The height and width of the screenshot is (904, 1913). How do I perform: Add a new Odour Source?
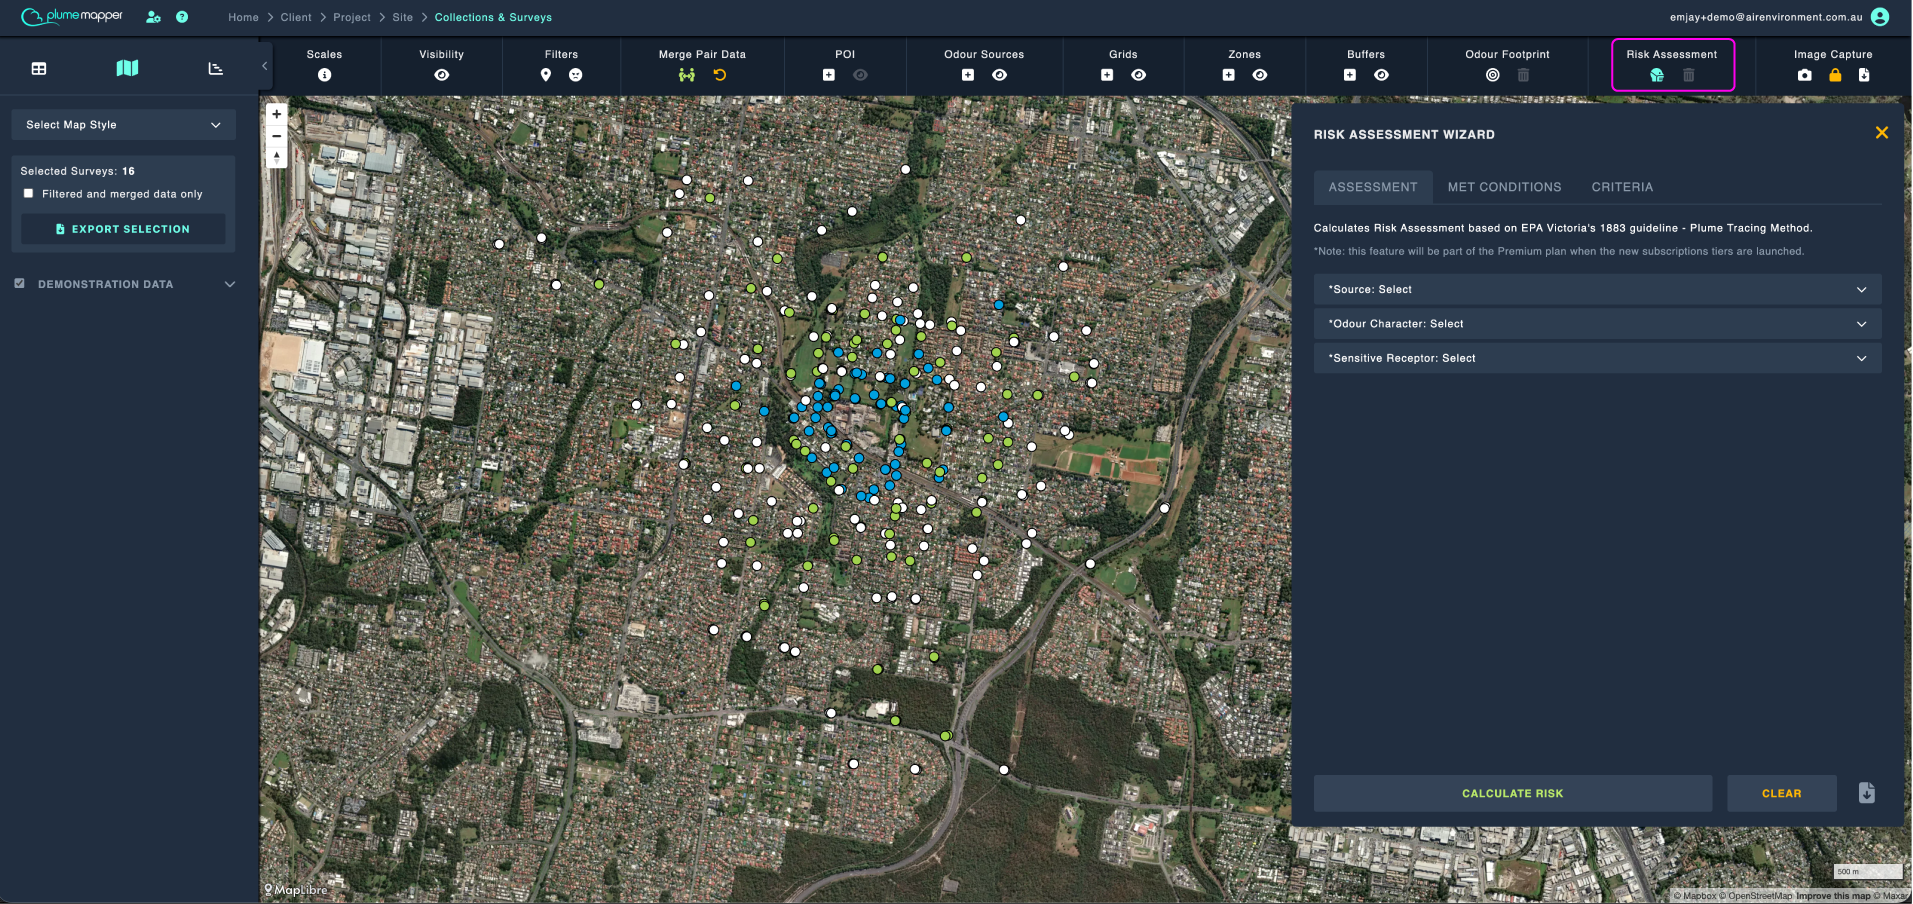coord(968,75)
